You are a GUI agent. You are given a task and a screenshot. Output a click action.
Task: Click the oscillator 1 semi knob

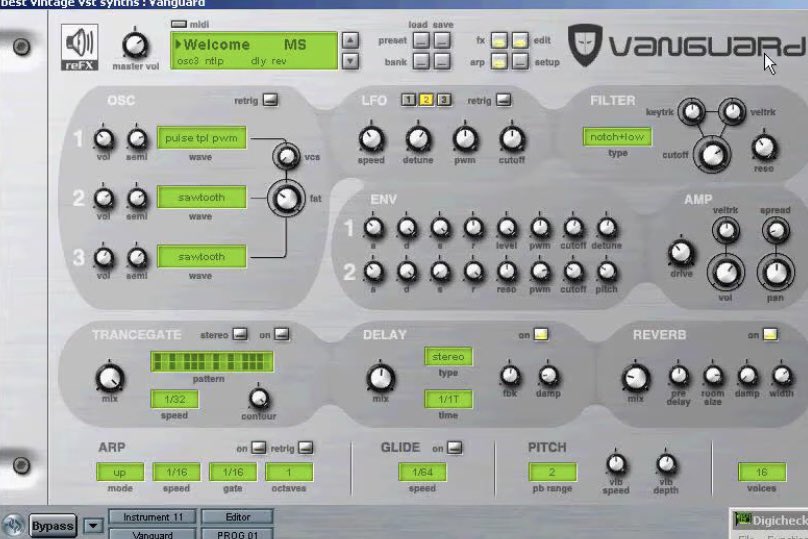[x=137, y=139]
